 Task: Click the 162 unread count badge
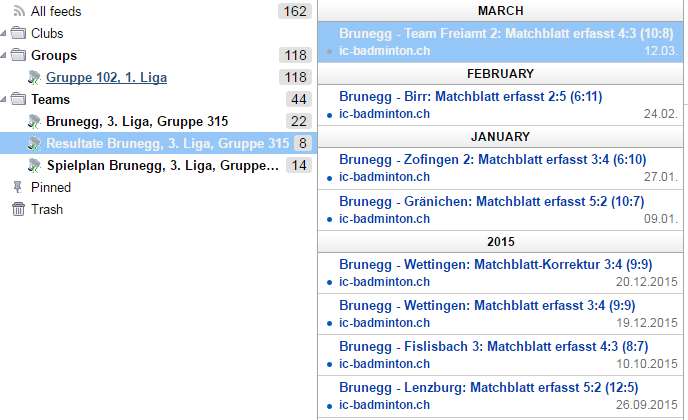coord(295,11)
